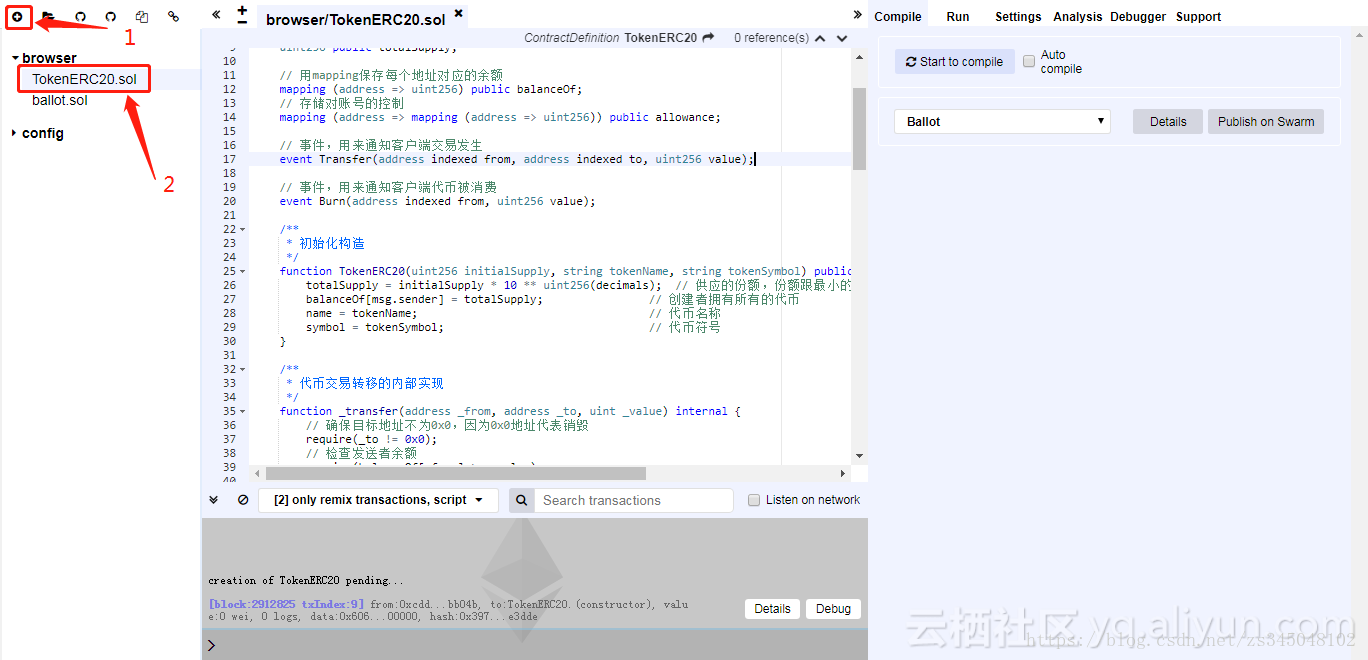Viewport: 1368px width, 660px height.
Task: Click the event Burn line 20
Action: coord(437,201)
